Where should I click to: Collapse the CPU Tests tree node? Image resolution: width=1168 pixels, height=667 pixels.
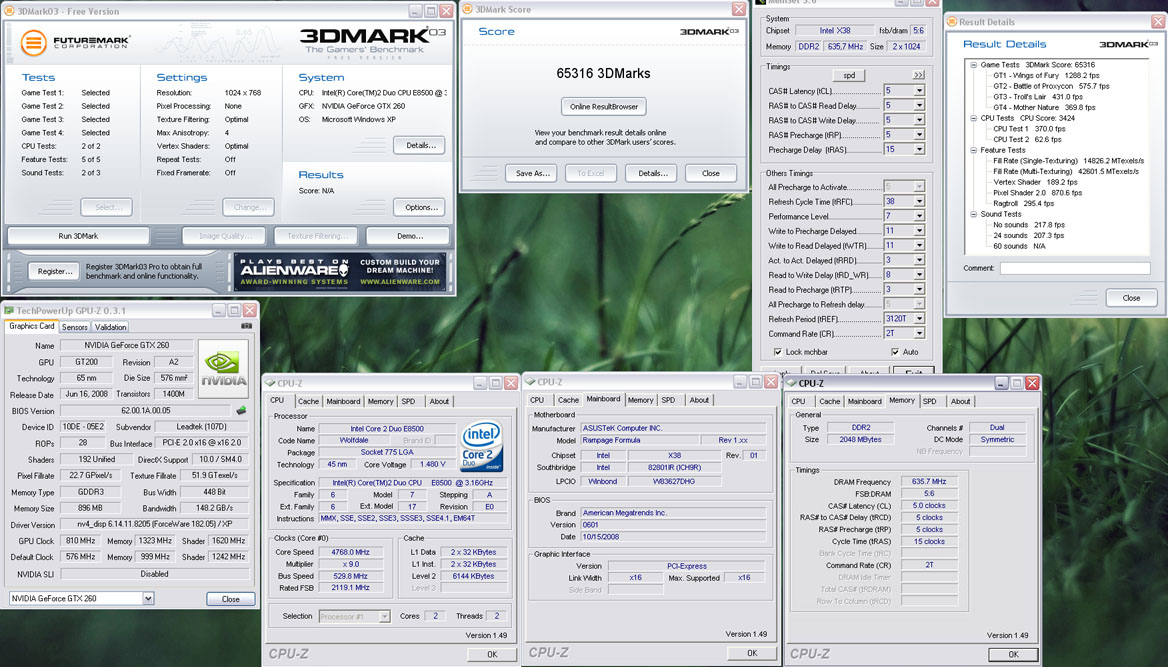pos(973,118)
